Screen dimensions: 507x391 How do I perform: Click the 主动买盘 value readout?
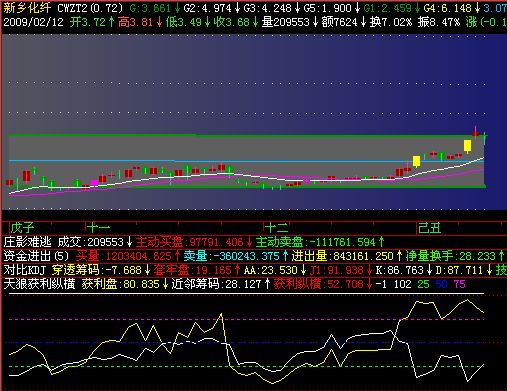190,242
